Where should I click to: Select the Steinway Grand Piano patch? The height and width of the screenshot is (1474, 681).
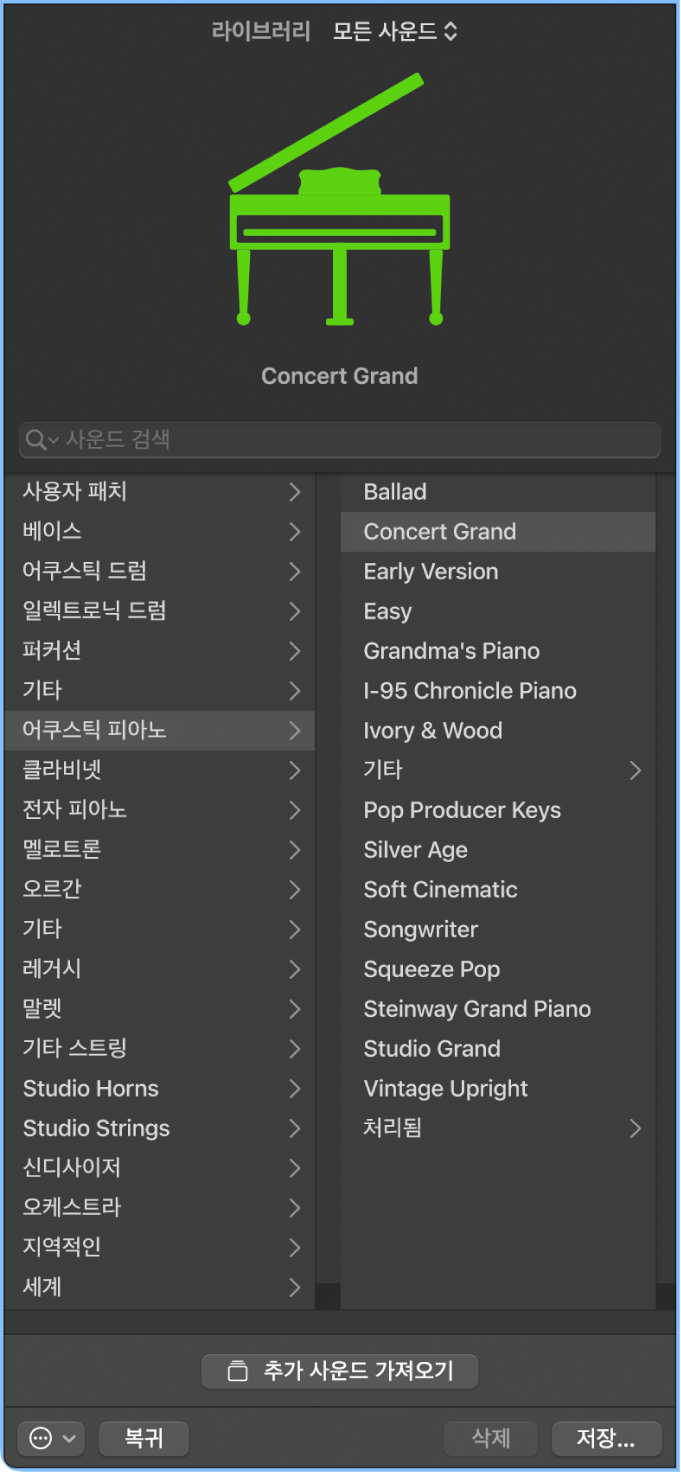[x=498, y=1009]
